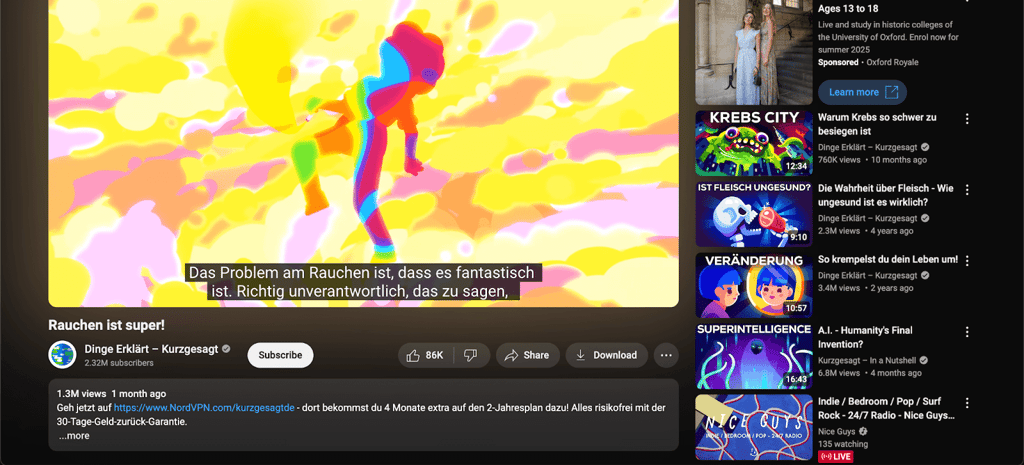Click the red LIVE badge

[x=835, y=456]
